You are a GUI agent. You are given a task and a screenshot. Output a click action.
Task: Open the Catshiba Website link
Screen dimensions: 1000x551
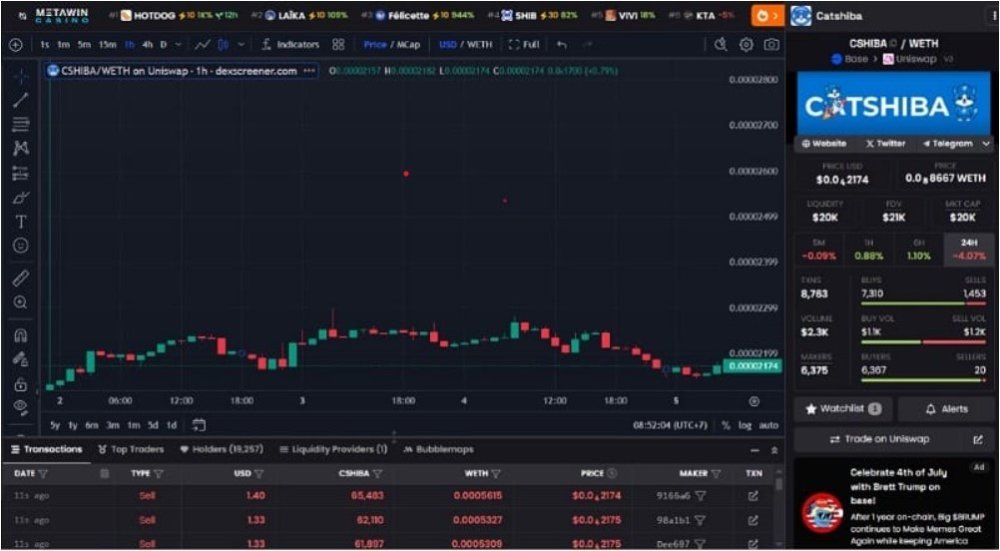click(x=824, y=144)
